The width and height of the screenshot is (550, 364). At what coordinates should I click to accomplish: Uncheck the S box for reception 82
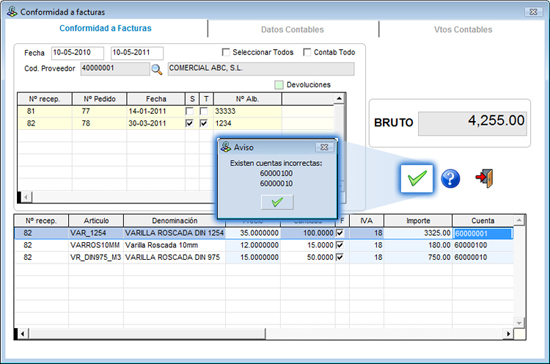[189, 123]
